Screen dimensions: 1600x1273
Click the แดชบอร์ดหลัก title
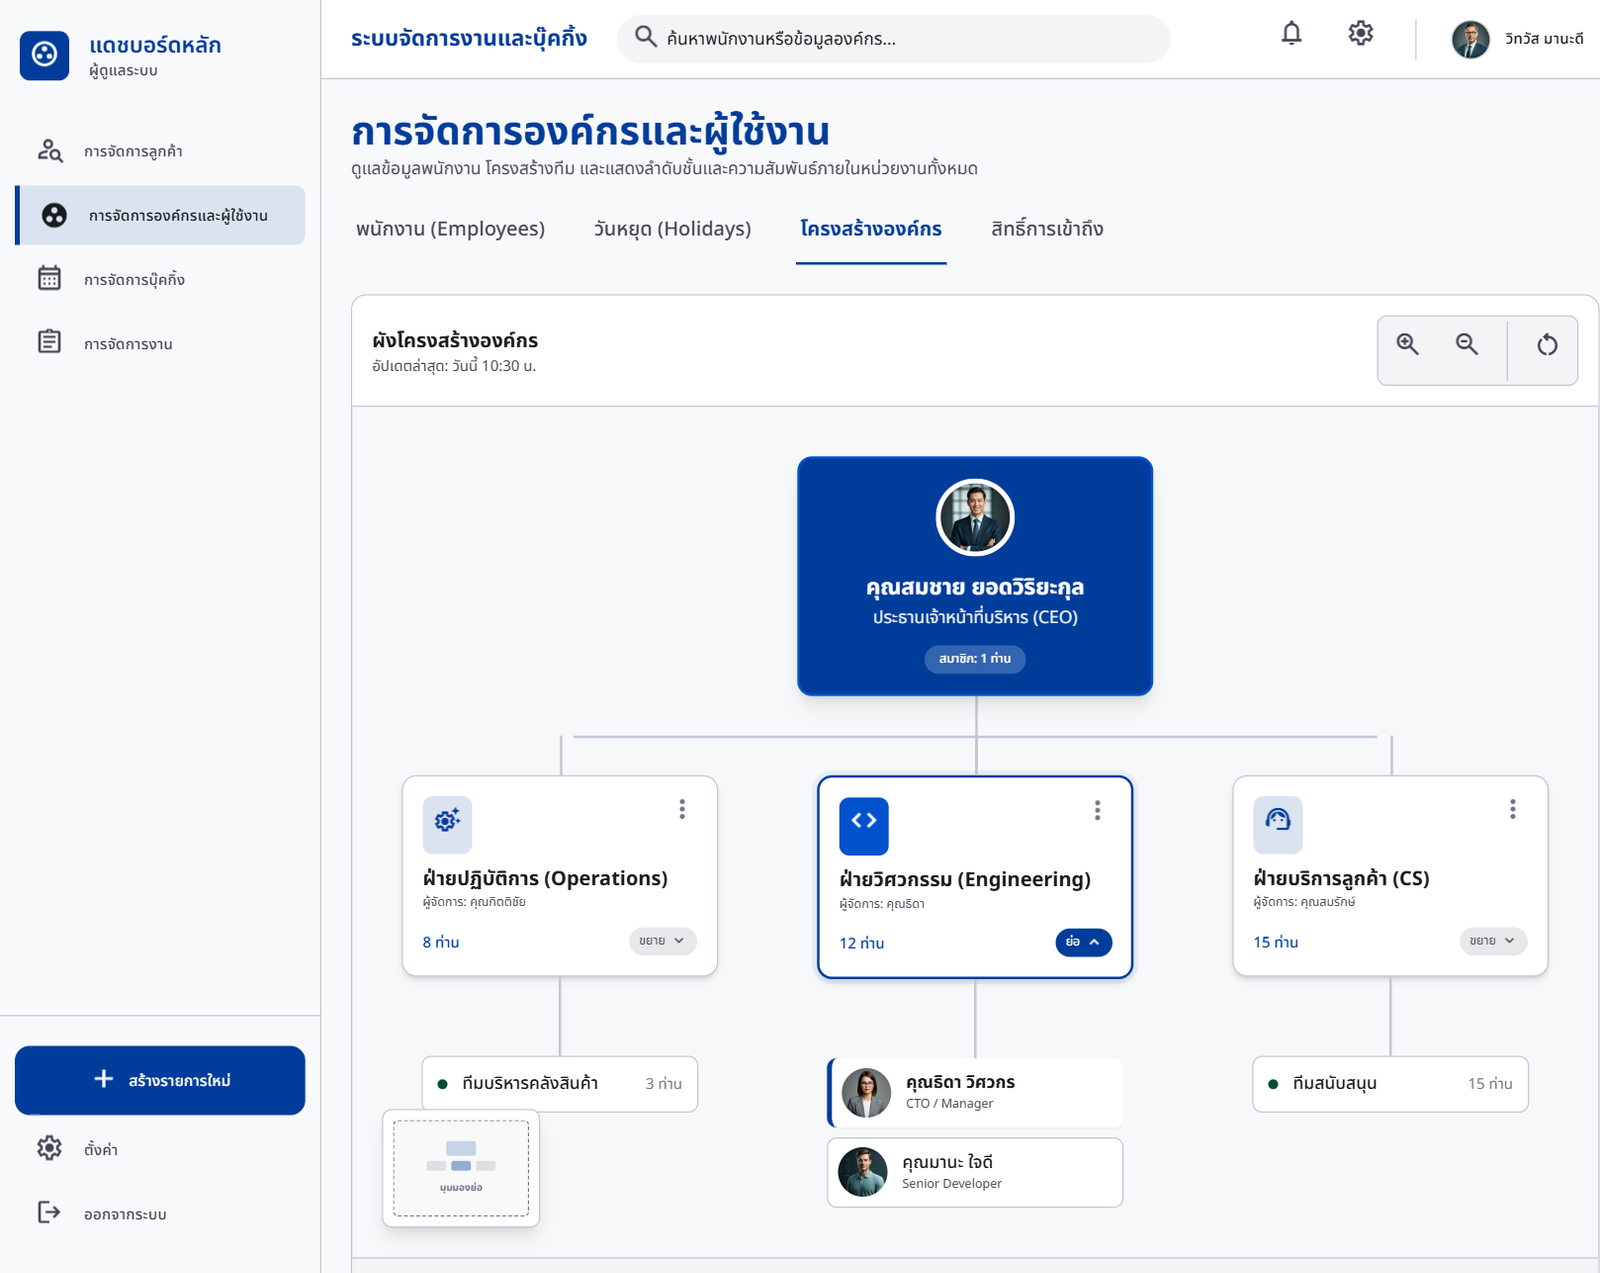coord(155,45)
